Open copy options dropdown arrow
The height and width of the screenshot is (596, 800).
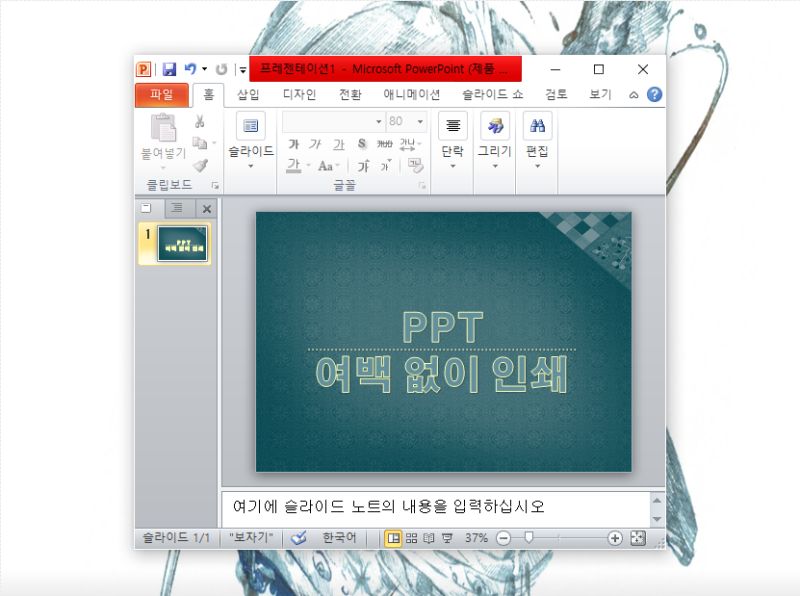(214, 143)
